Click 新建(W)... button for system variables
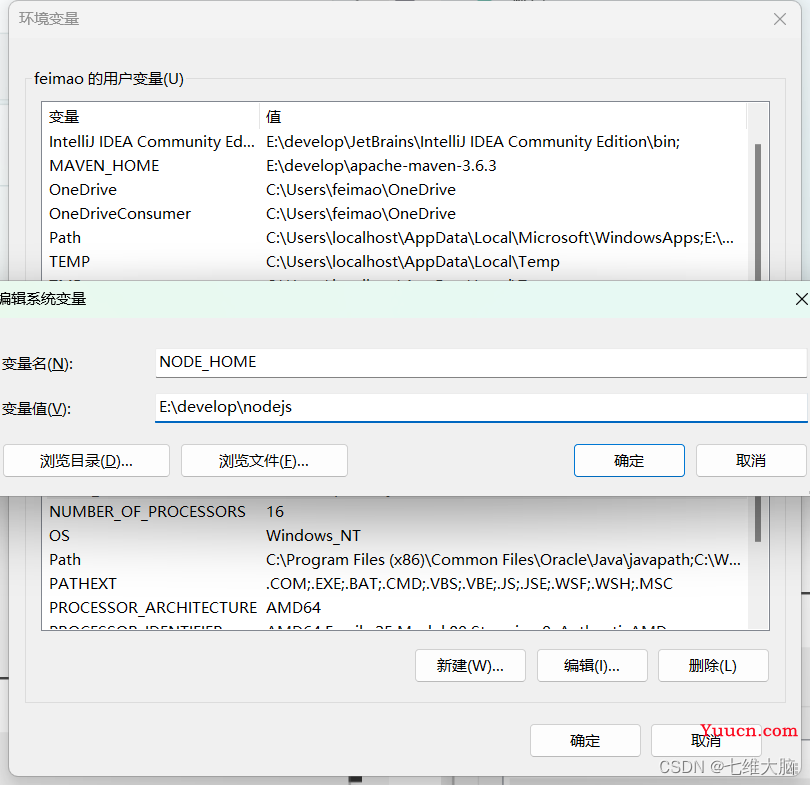 click(x=470, y=666)
